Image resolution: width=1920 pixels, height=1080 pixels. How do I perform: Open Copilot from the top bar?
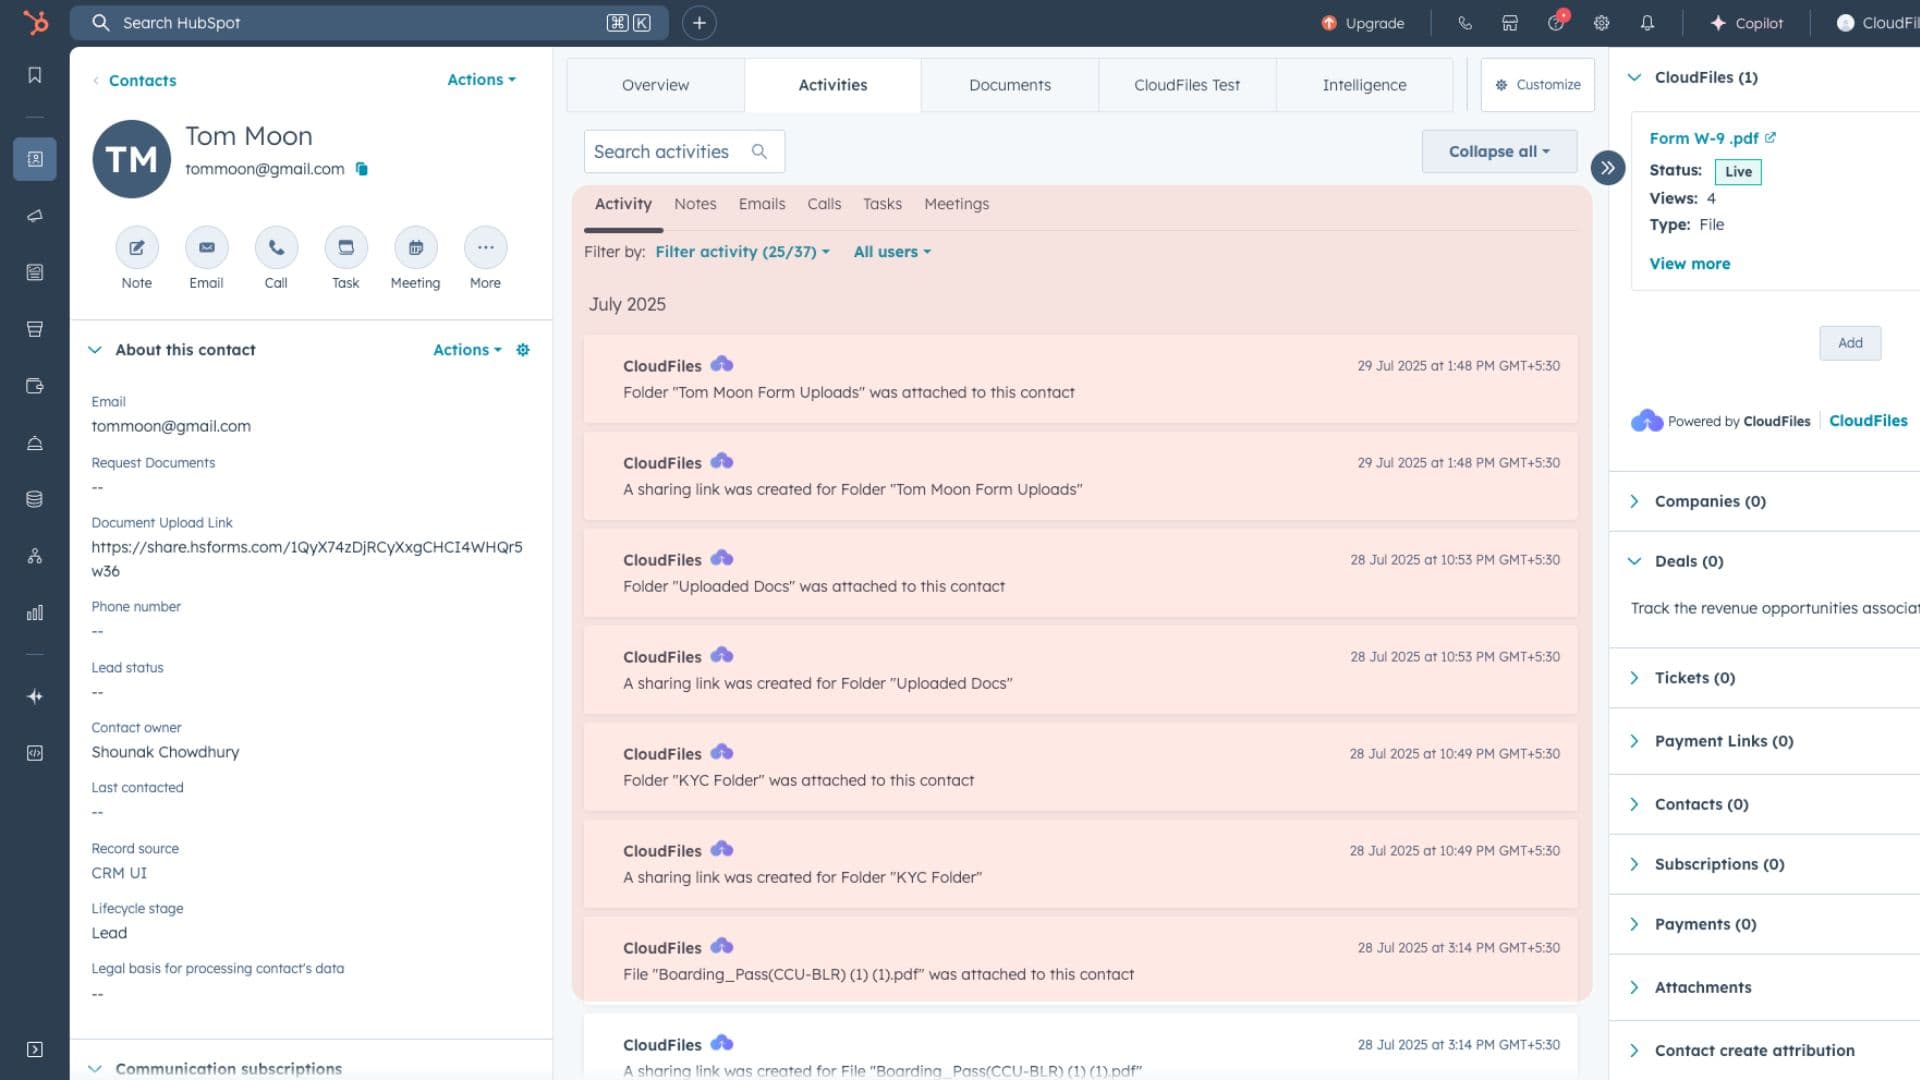click(1746, 22)
